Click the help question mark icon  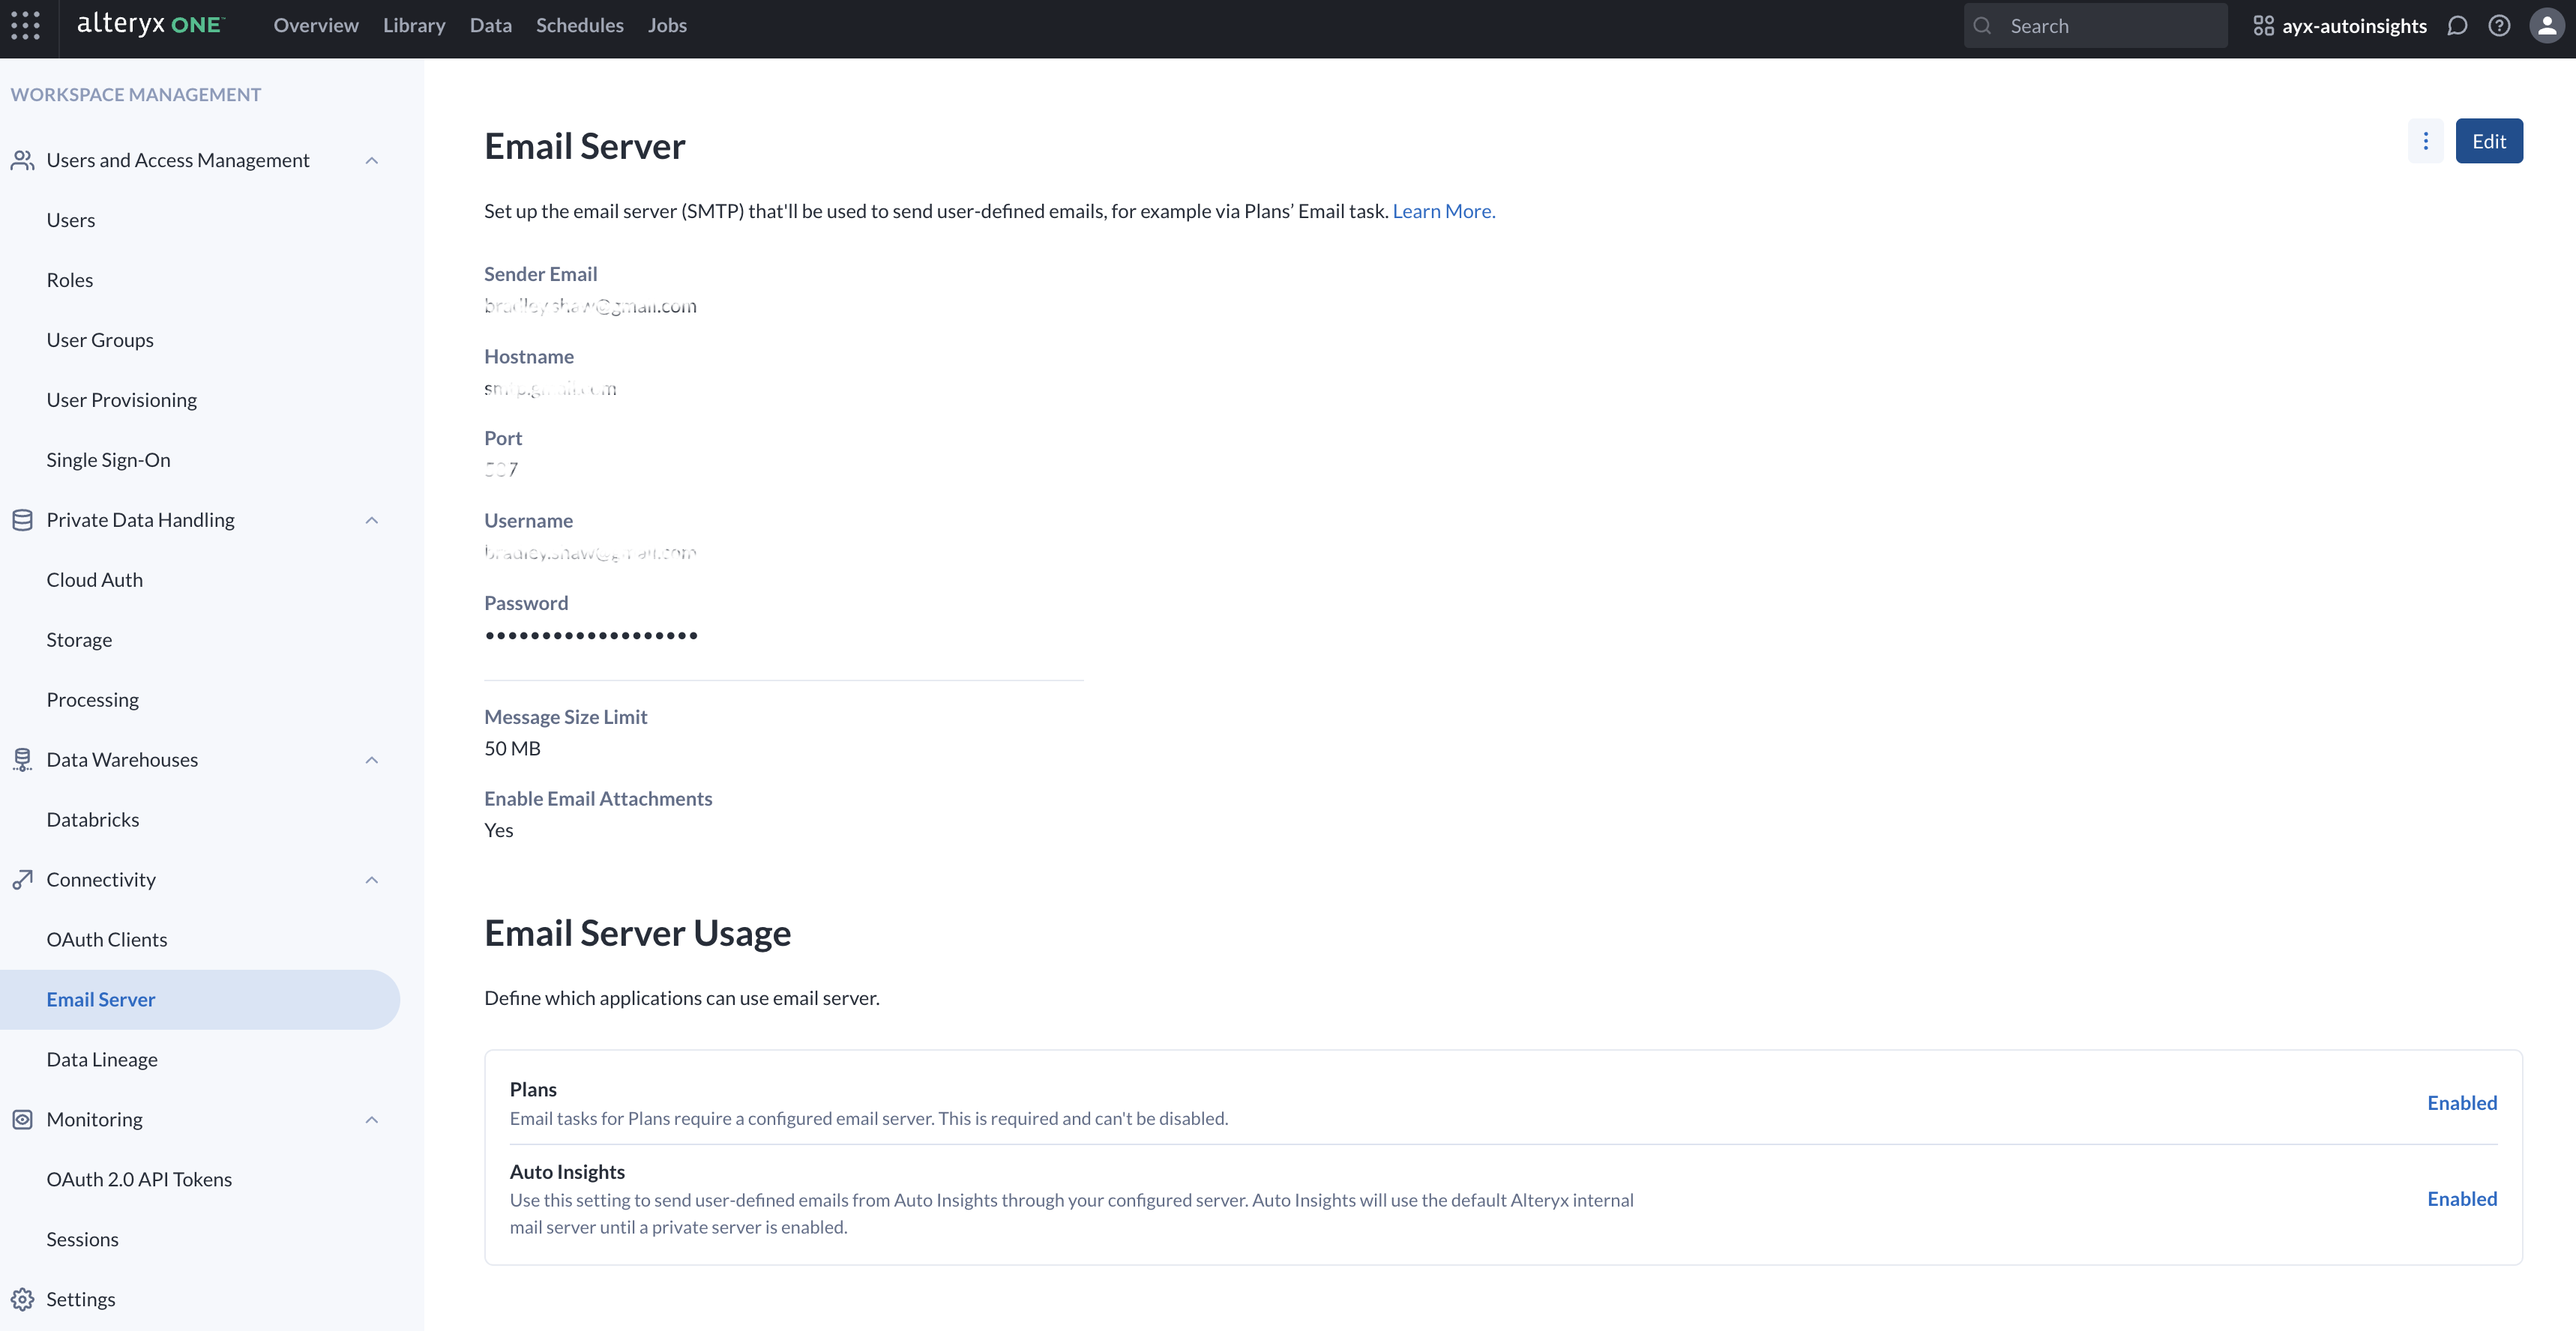pyautogui.click(x=2500, y=25)
